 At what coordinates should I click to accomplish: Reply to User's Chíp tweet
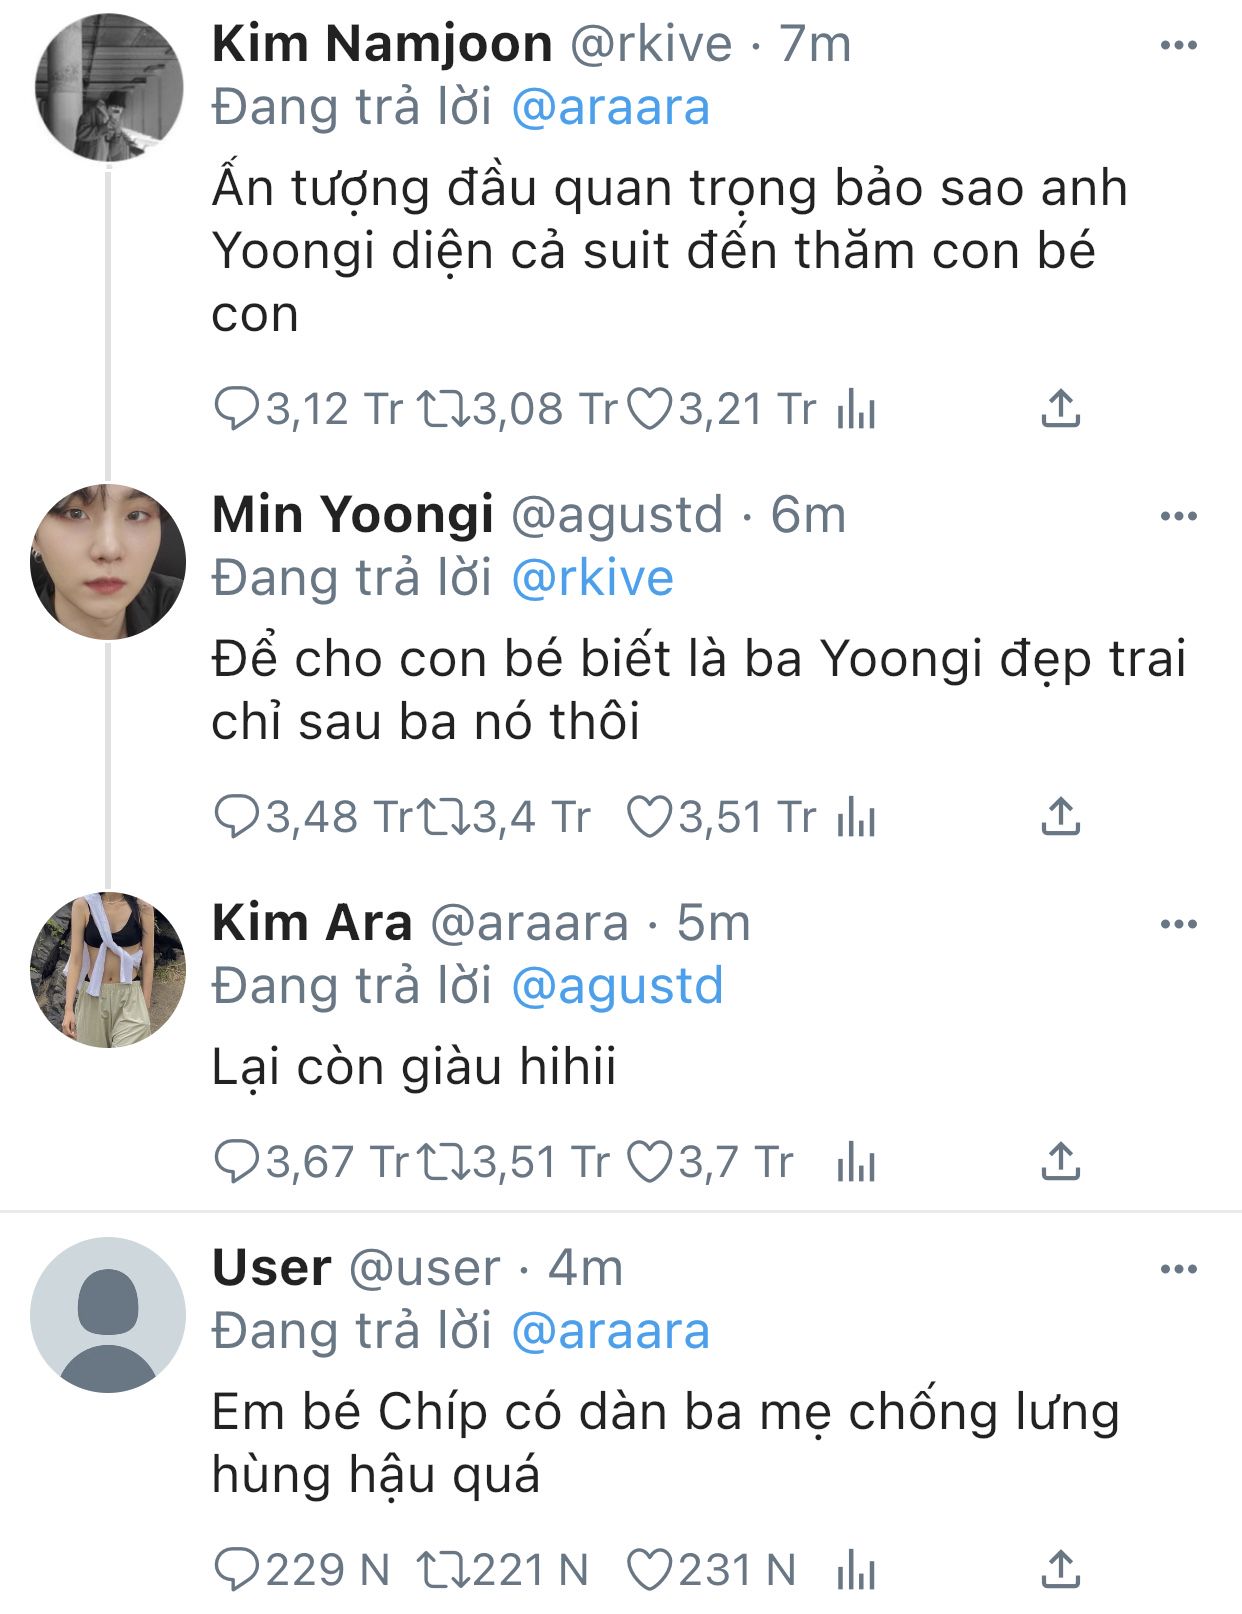pos(237,1570)
